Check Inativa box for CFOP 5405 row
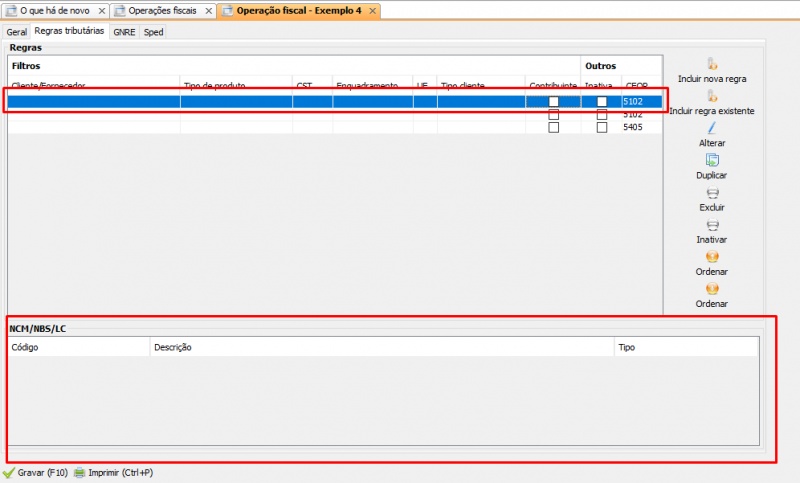This screenshot has width=800, height=483. (602, 127)
